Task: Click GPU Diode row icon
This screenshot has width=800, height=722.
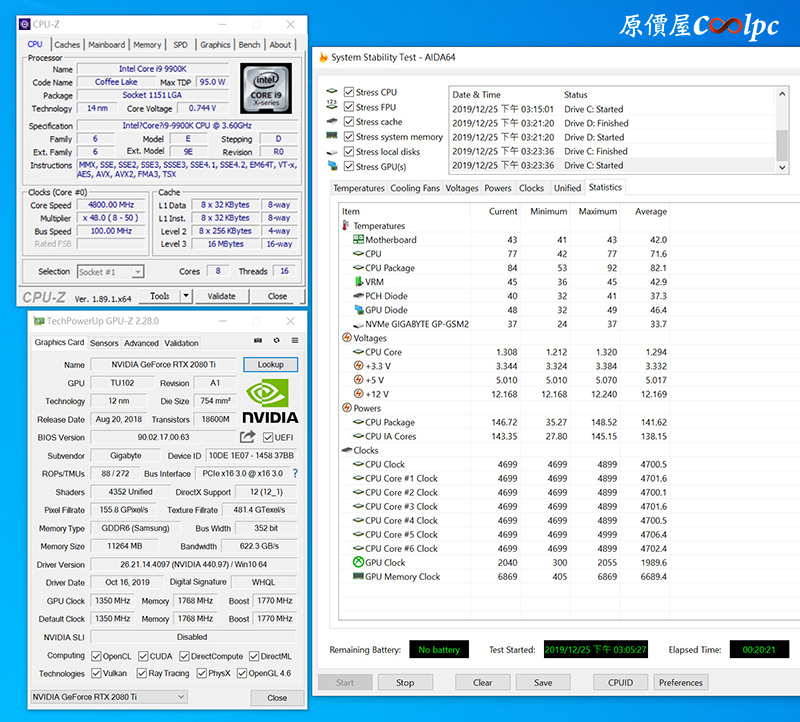Action: click(x=359, y=310)
